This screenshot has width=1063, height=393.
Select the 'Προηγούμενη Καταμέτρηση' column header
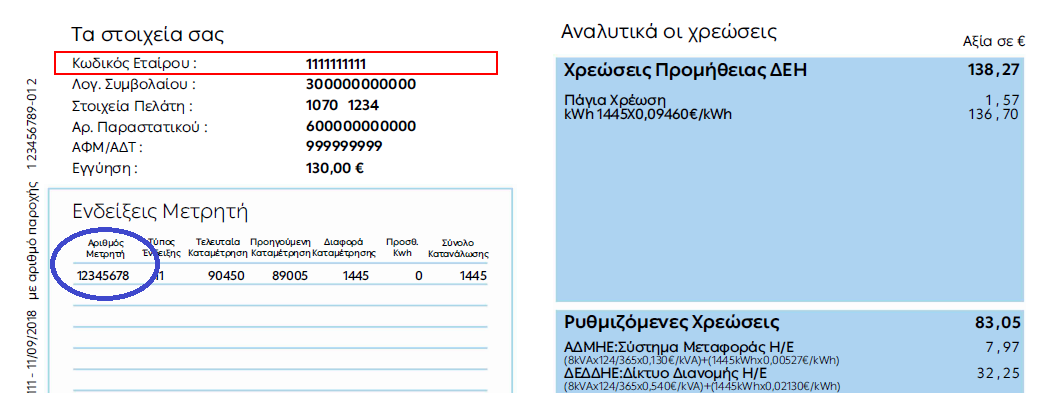pyautogui.click(x=280, y=248)
